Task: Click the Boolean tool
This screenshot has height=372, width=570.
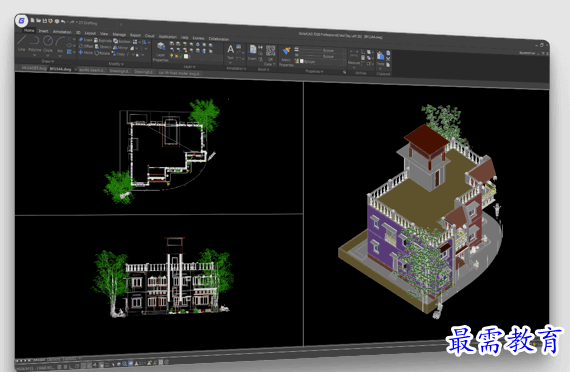Action: (122, 41)
